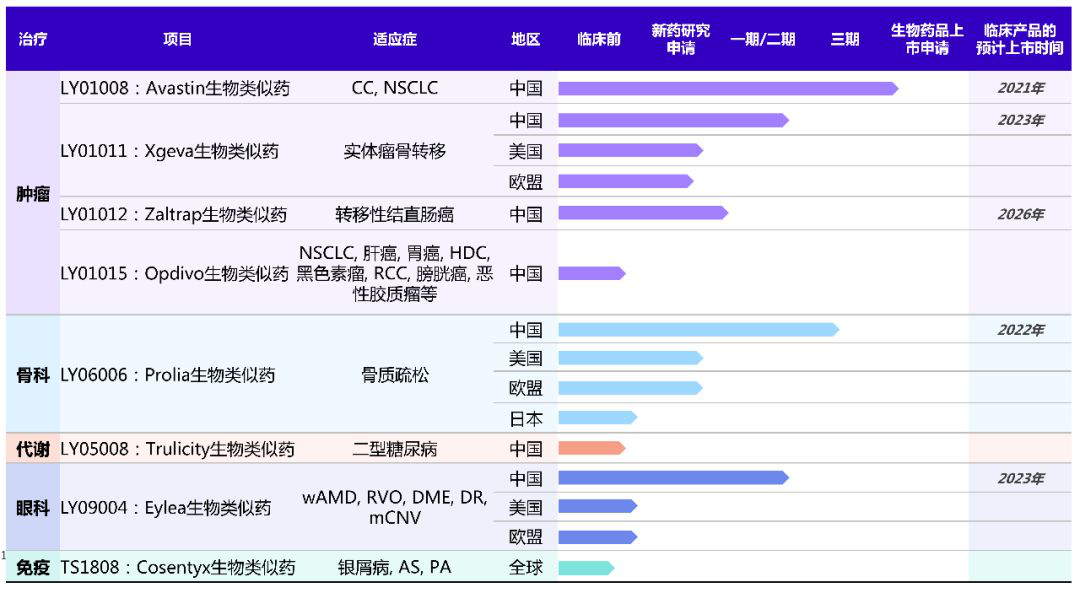Screen dimensions: 1080x593
Task: Click the teal Cosentyx 全球 progress bar
Action: point(586,568)
